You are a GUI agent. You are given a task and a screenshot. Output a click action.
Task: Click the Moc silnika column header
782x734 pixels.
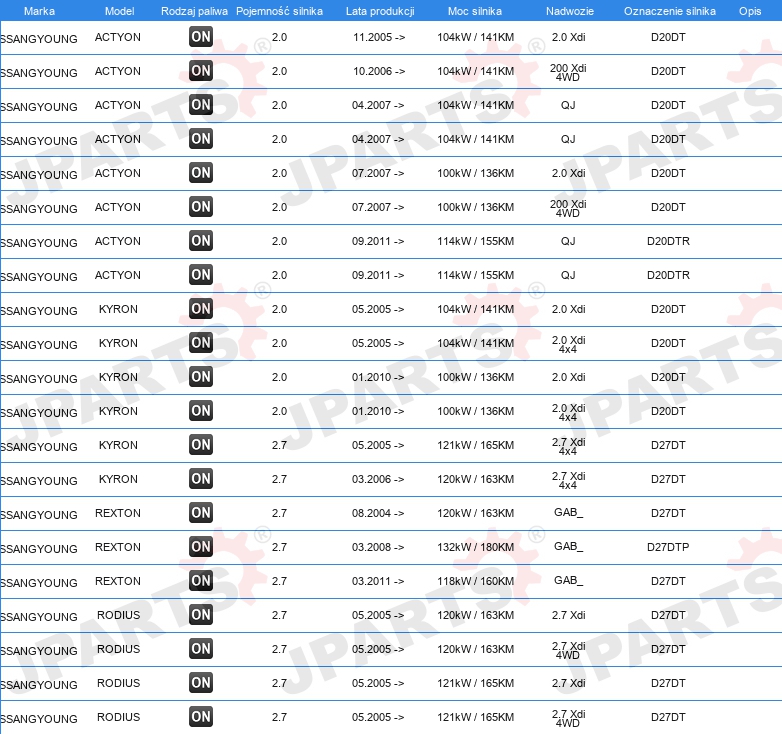tap(475, 11)
